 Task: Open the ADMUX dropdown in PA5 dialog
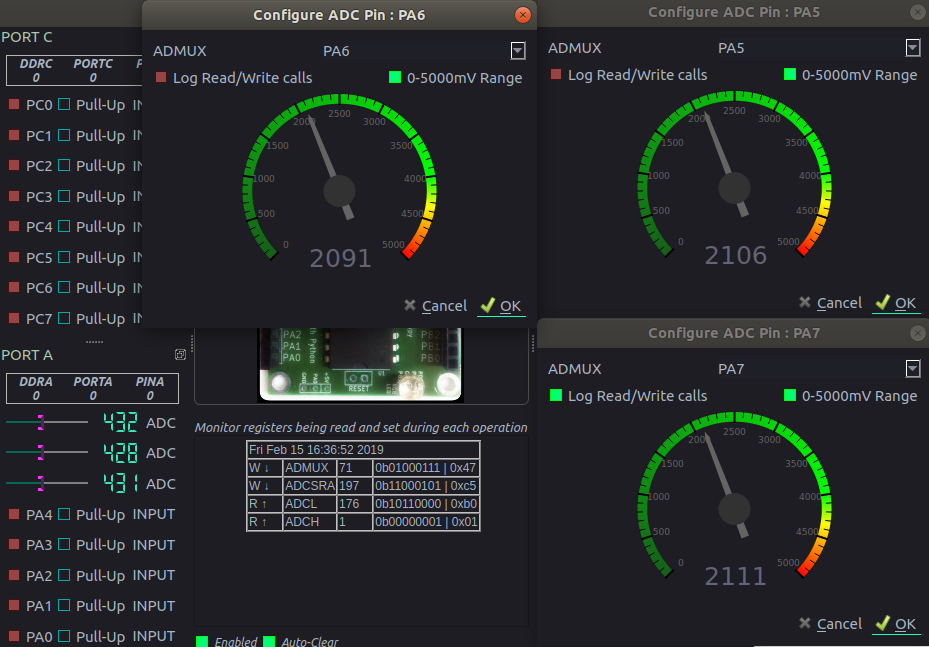(913, 46)
